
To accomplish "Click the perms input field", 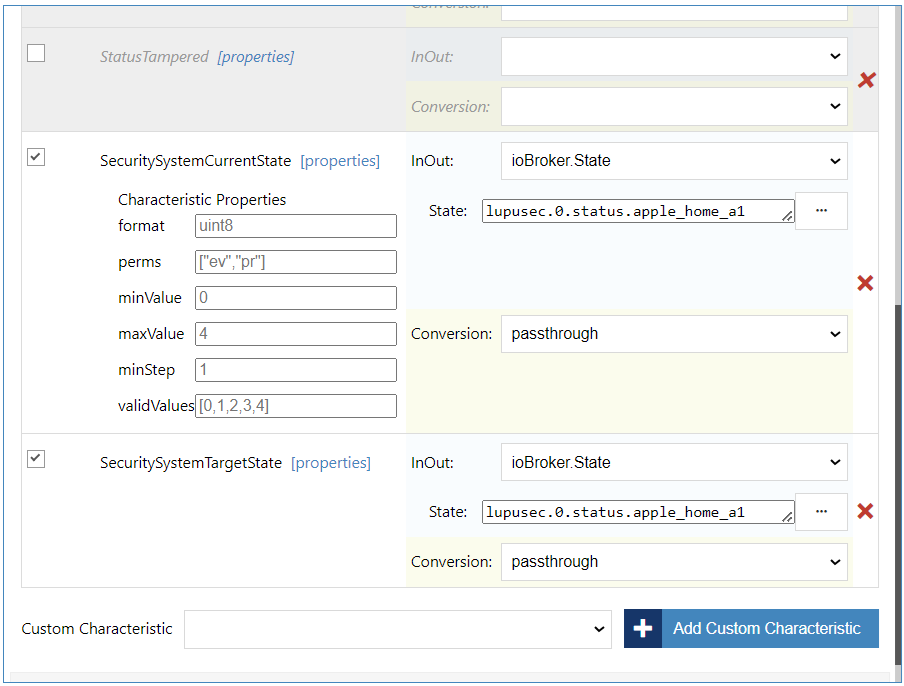I will [x=296, y=262].
